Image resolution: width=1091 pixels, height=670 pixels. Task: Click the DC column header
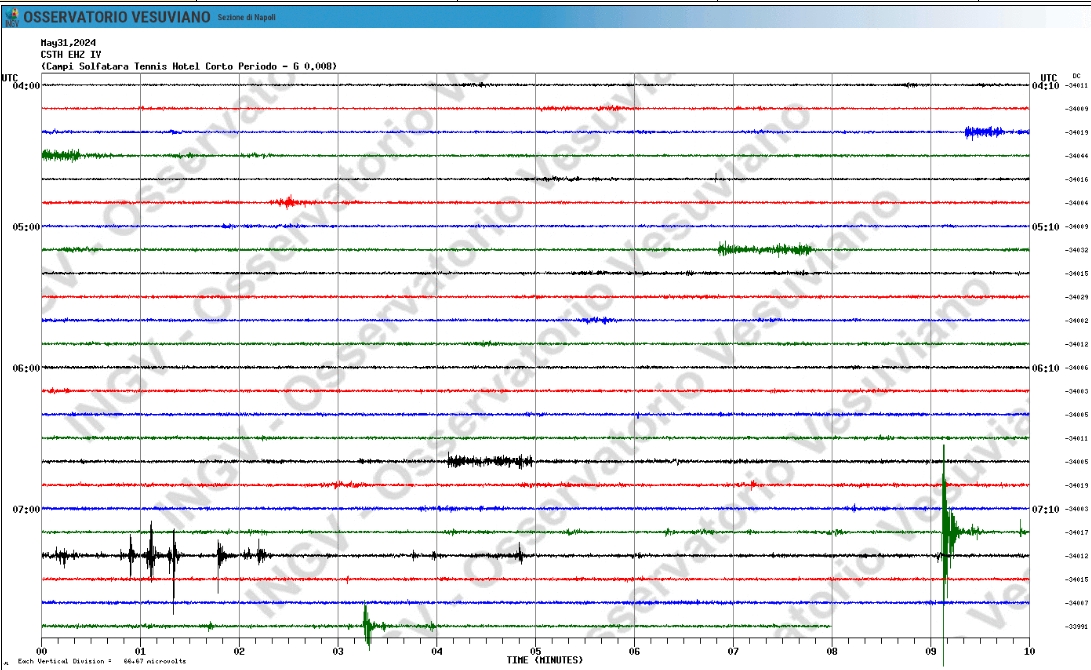[1076, 76]
